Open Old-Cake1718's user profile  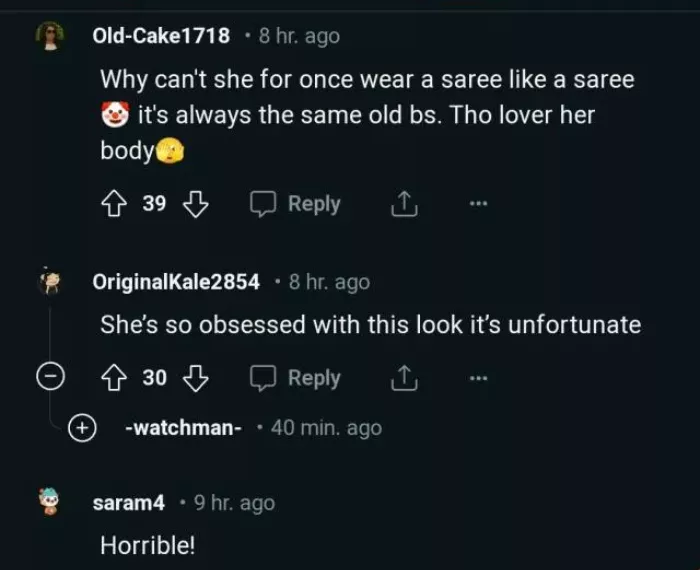pyautogui.click(x=161, y=36)
